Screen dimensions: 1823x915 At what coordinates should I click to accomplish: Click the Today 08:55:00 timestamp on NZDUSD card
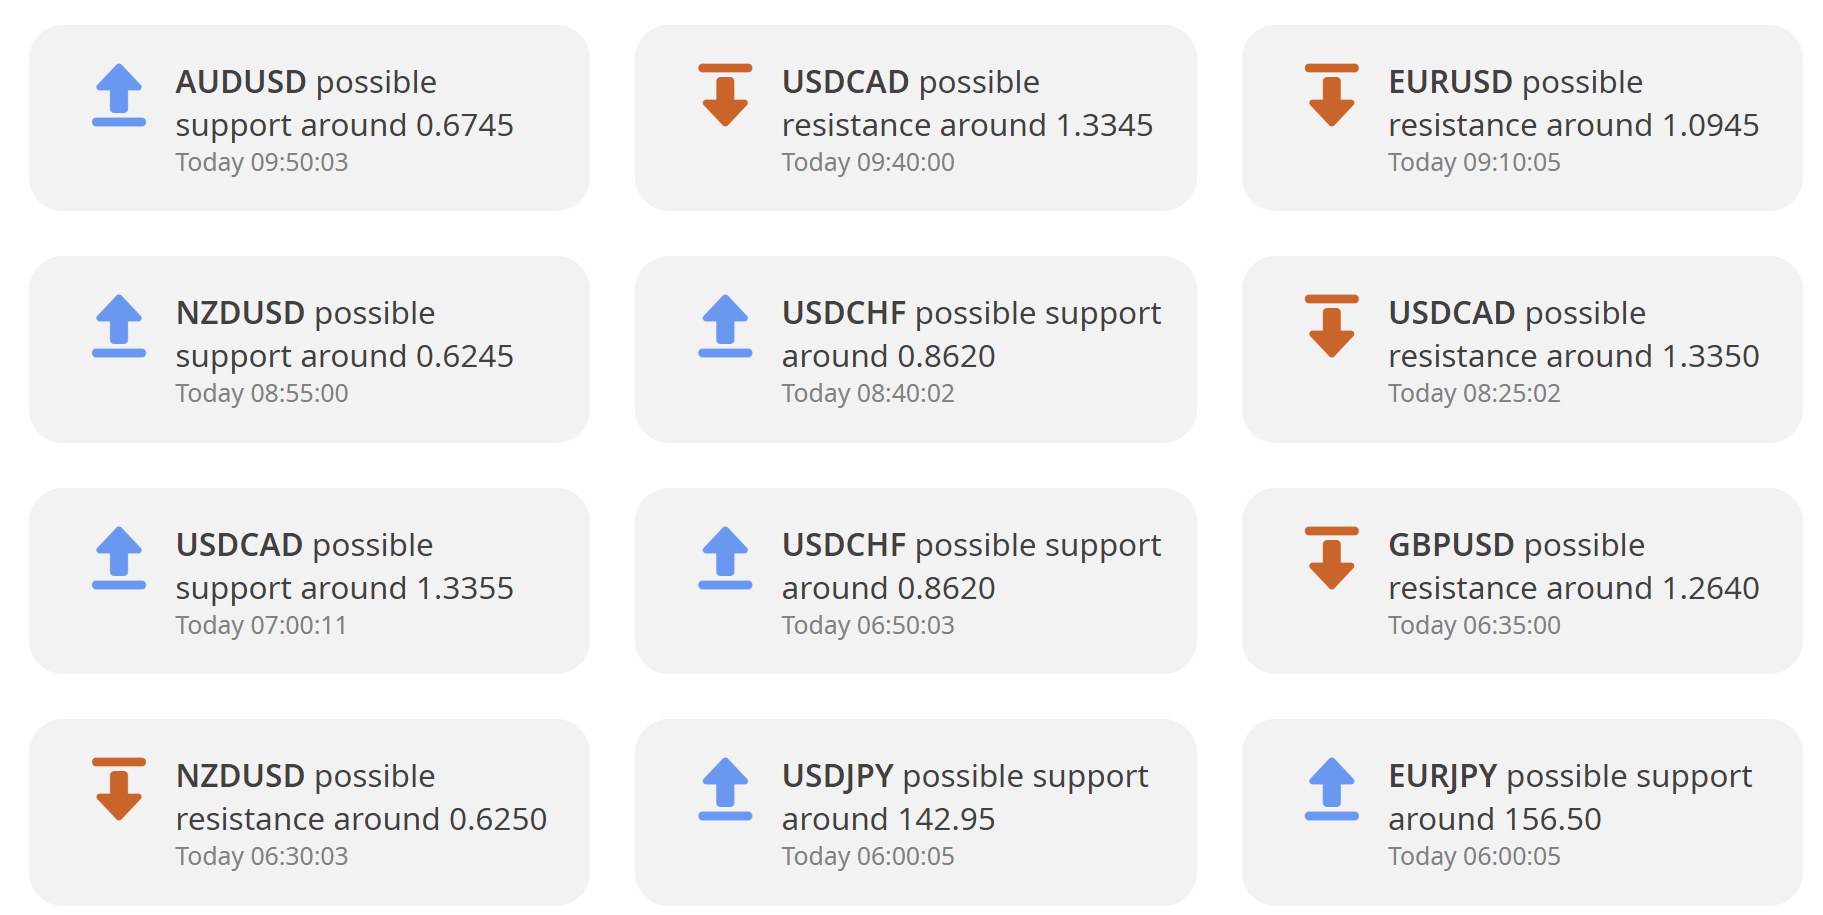pos(262,393)
